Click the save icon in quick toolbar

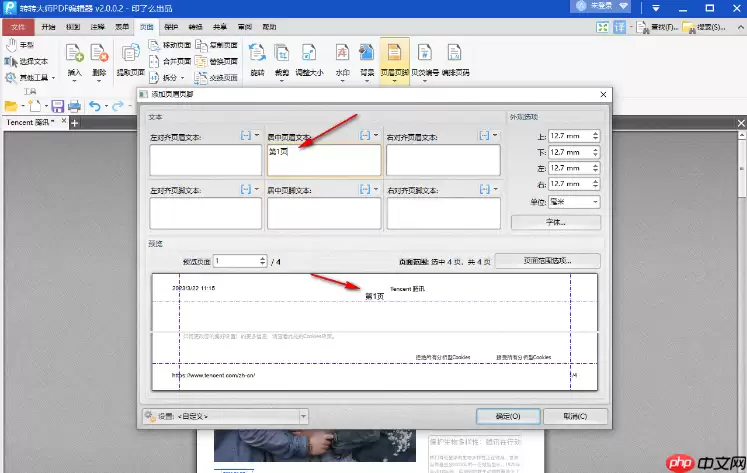coord(58,106)
